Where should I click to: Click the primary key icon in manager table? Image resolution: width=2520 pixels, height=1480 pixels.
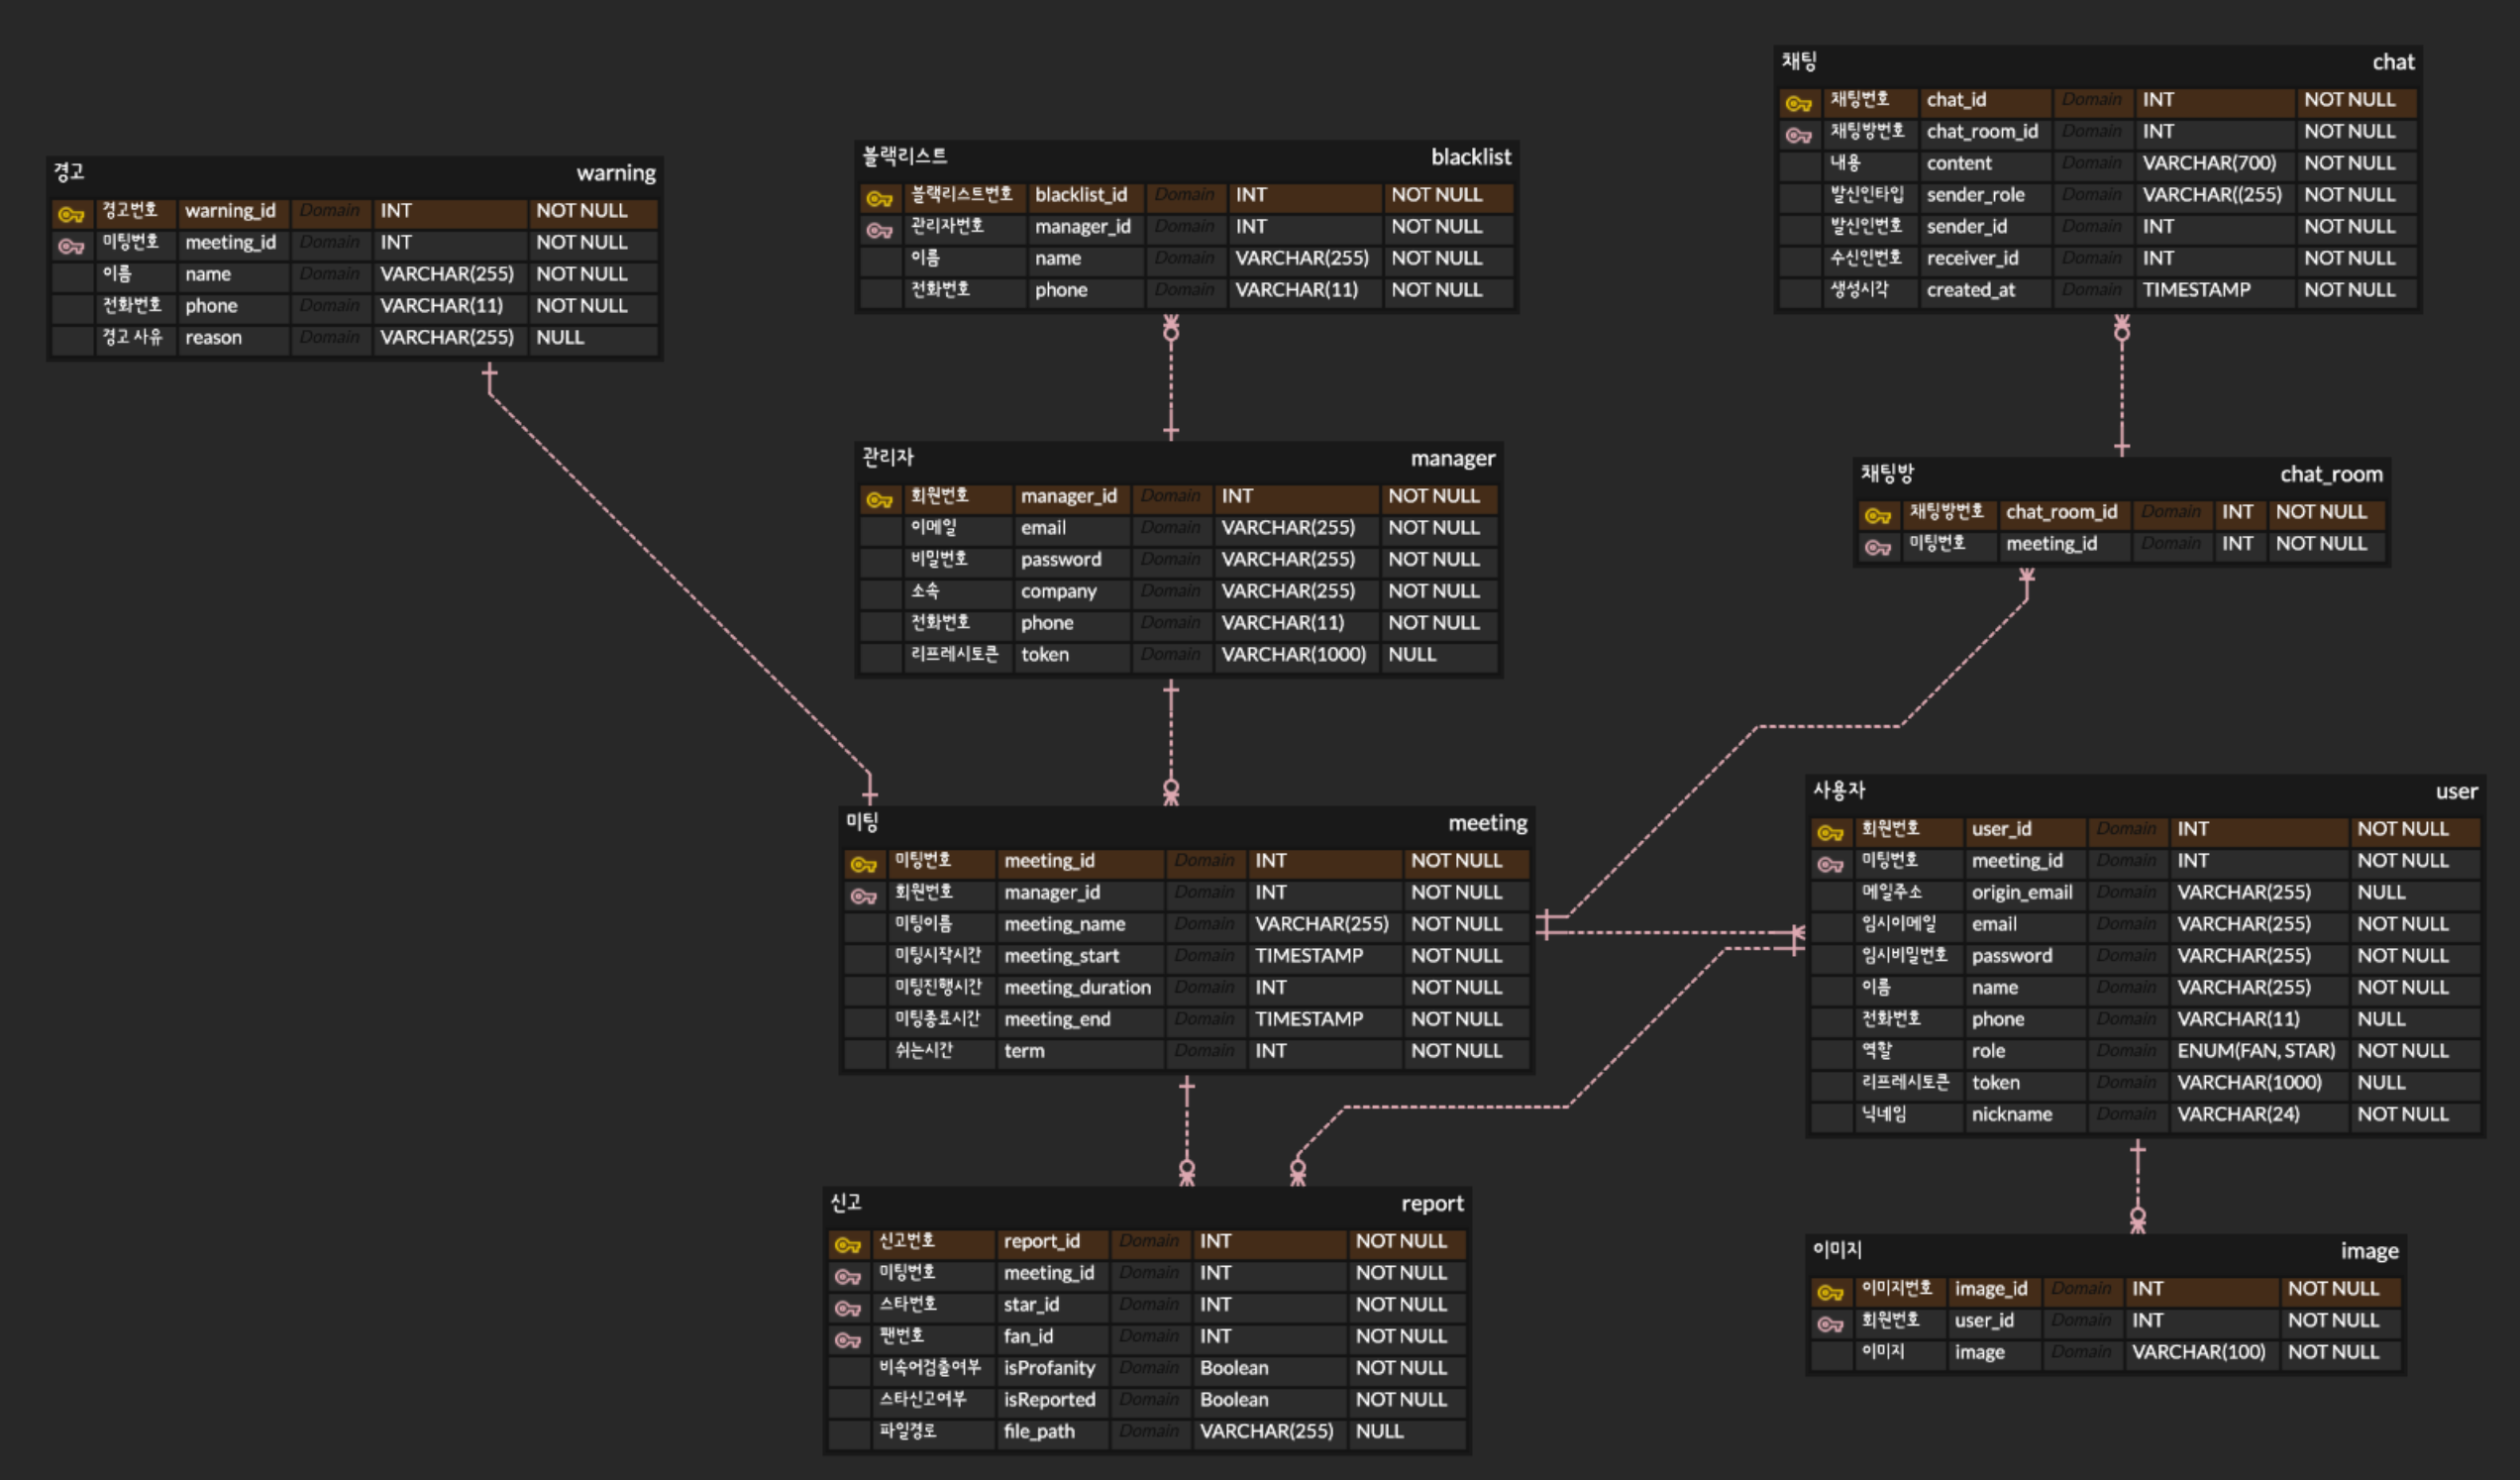[x=879, y=499]
